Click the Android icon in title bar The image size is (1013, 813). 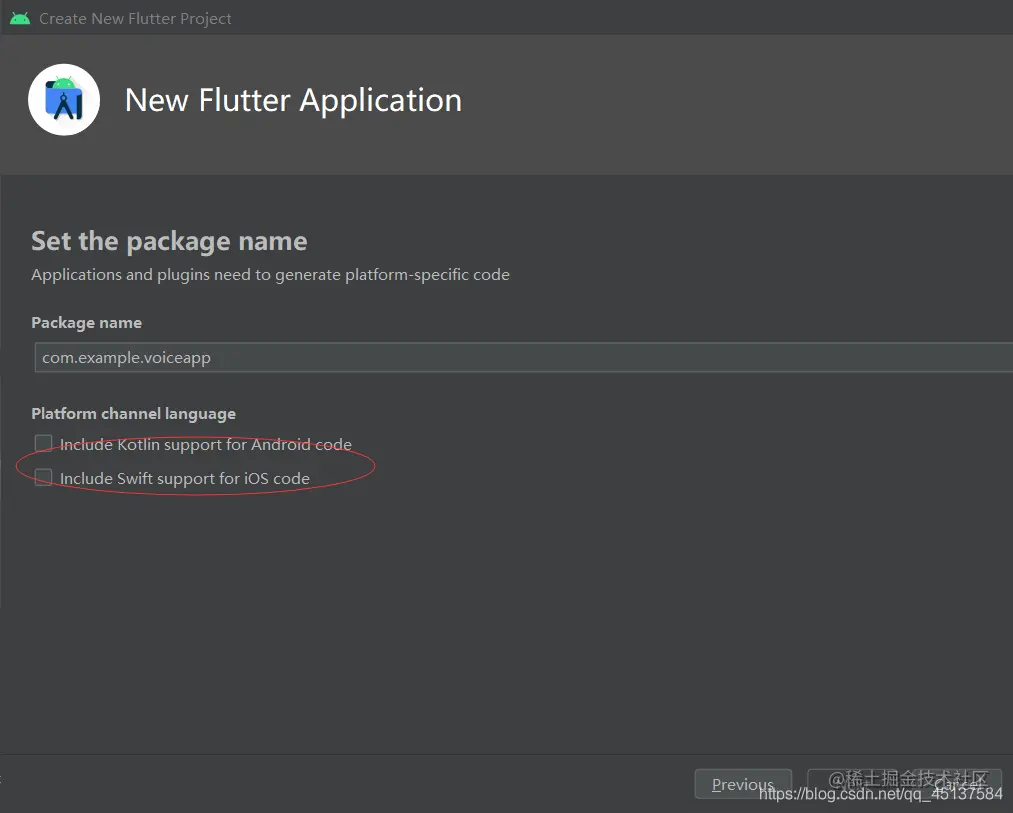(x=20, y=18)
